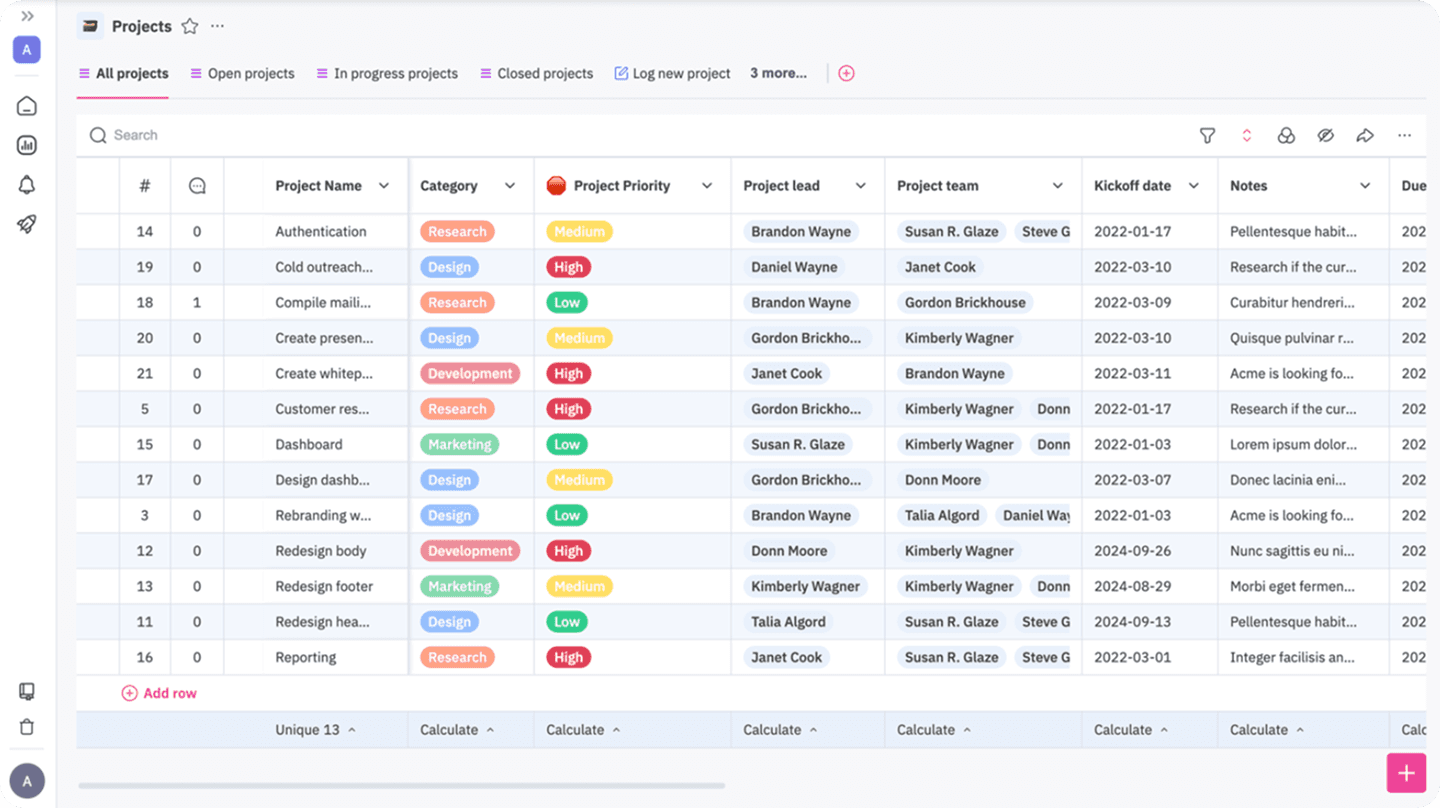1440x808 pixels.
Task: Click Research tag in Authentication row
Action: click(x=457, y=232)
